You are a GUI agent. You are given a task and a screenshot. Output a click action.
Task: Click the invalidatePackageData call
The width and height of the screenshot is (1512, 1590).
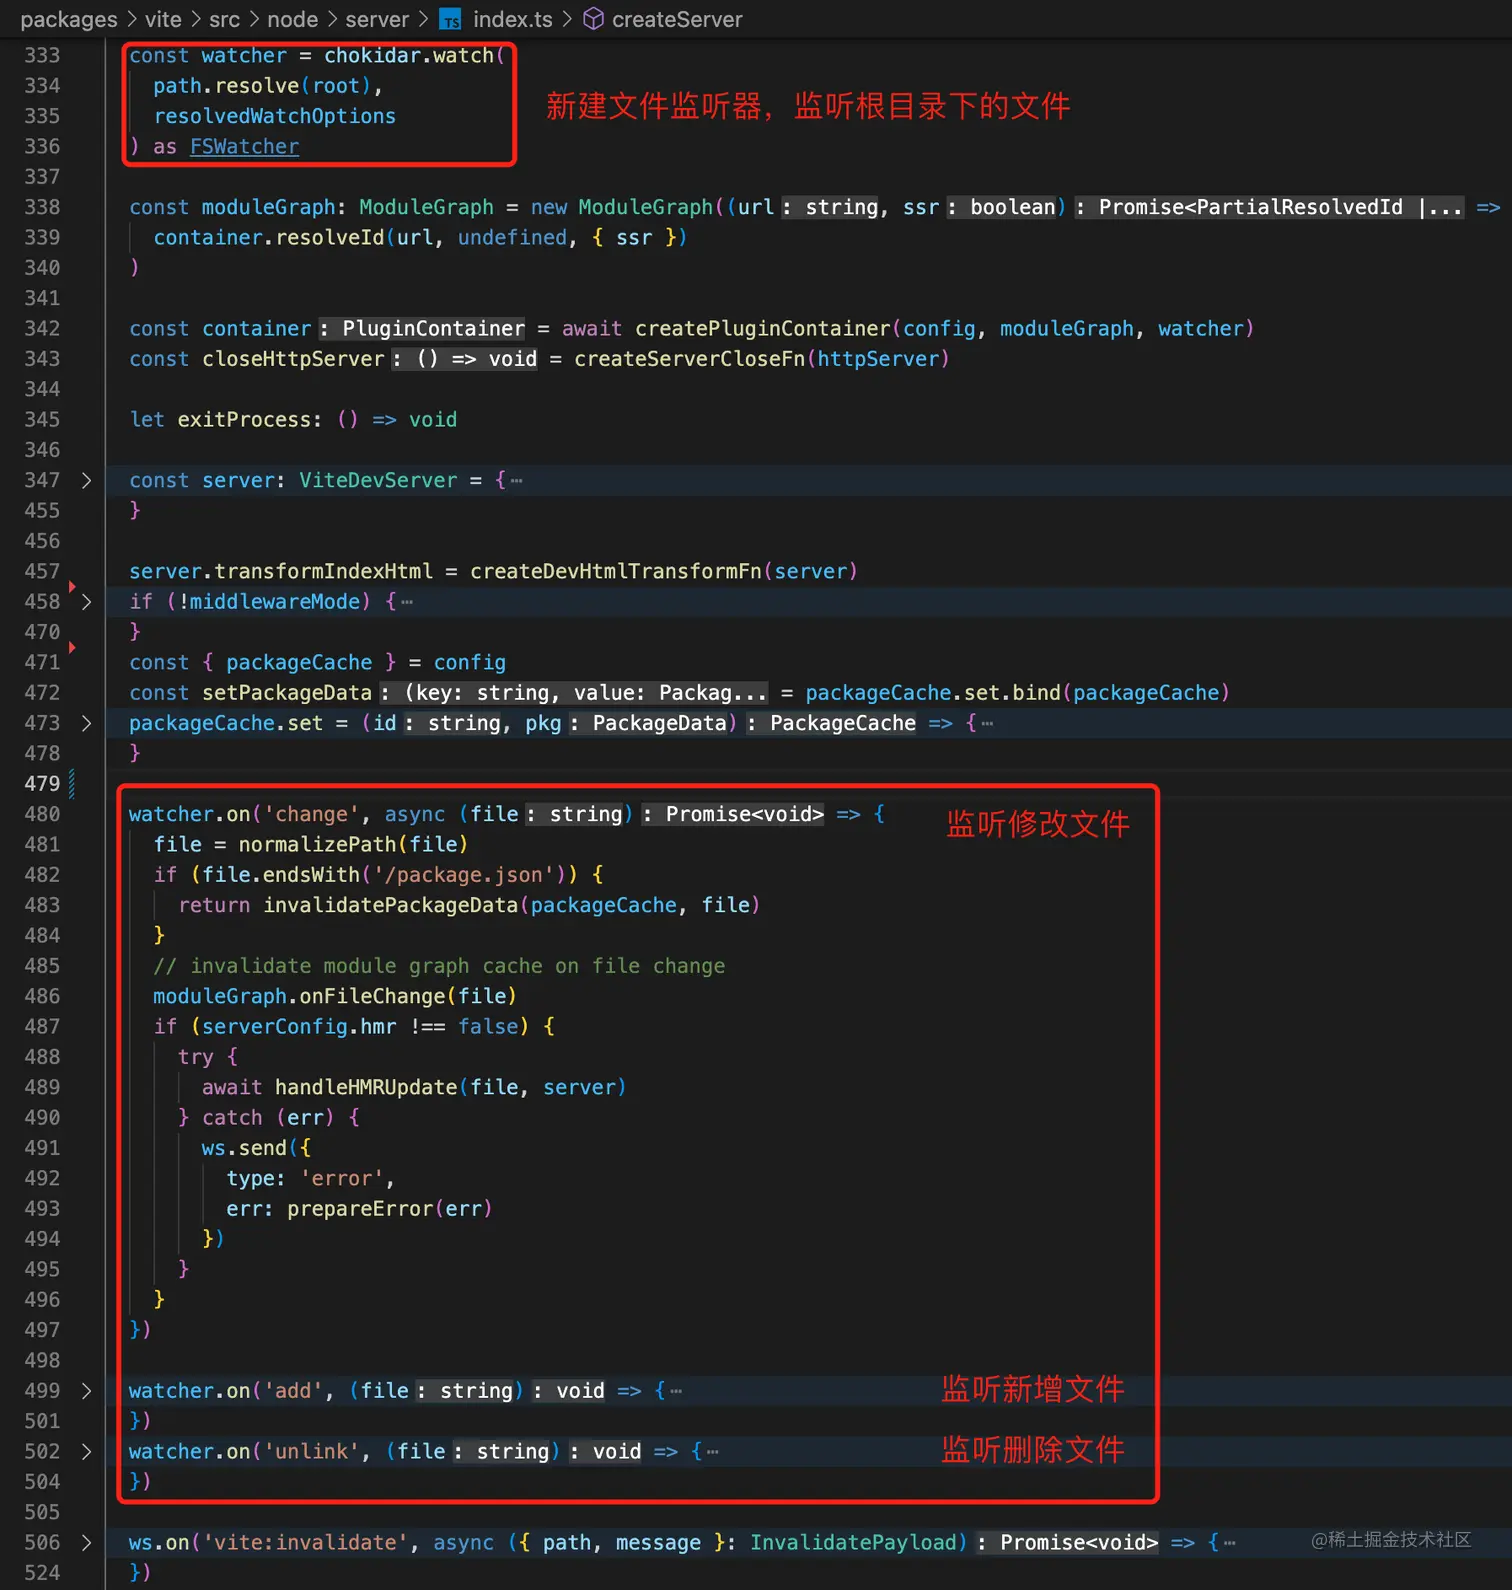[x=391, y=906]
